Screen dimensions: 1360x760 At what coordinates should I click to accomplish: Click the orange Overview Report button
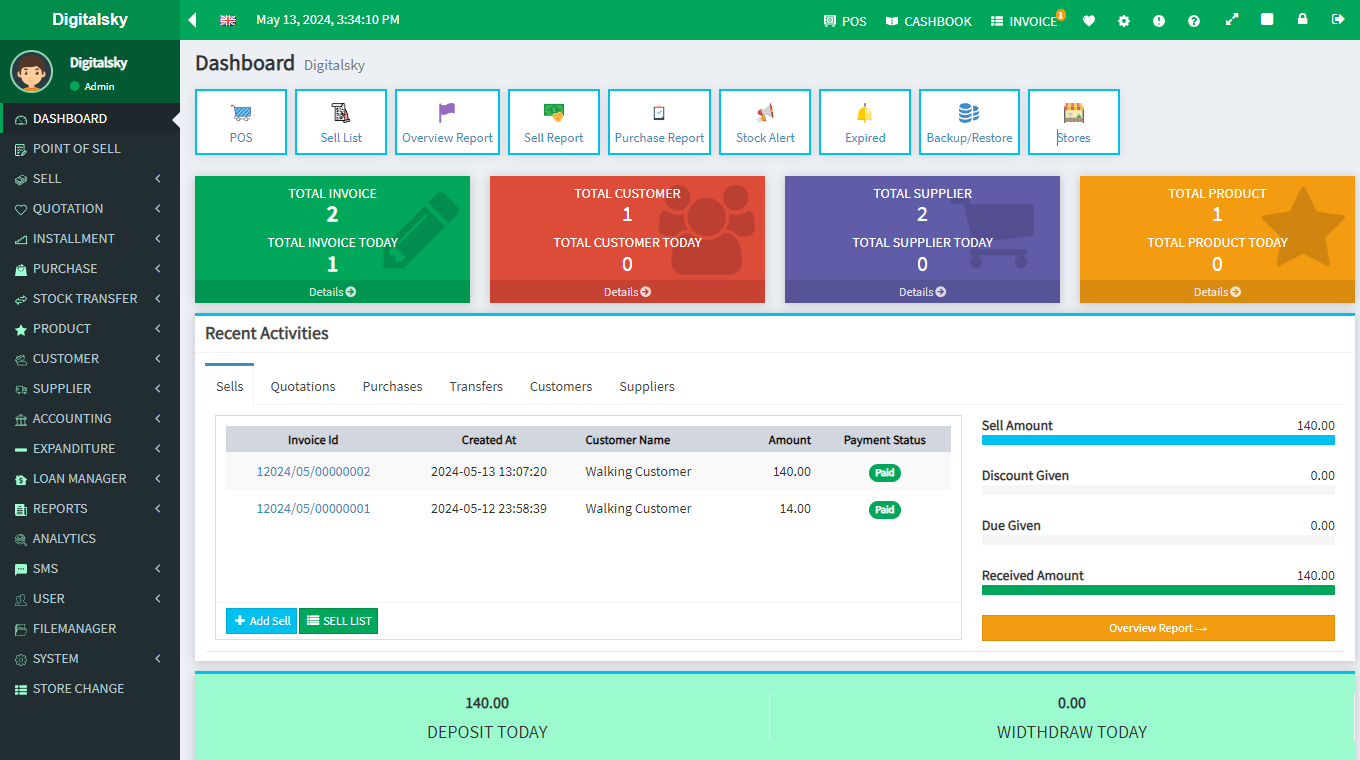[x=1158, y=628]
